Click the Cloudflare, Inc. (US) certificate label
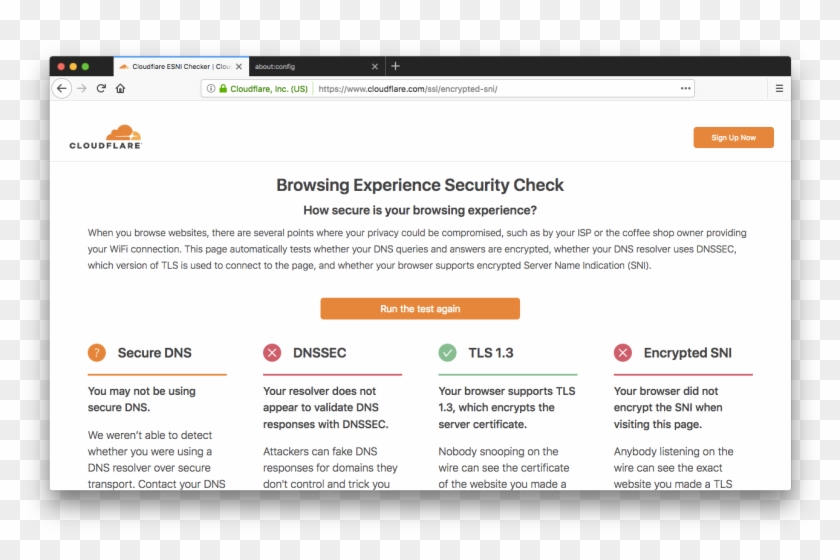The image size is (840, 560). [x=269, y=89]
